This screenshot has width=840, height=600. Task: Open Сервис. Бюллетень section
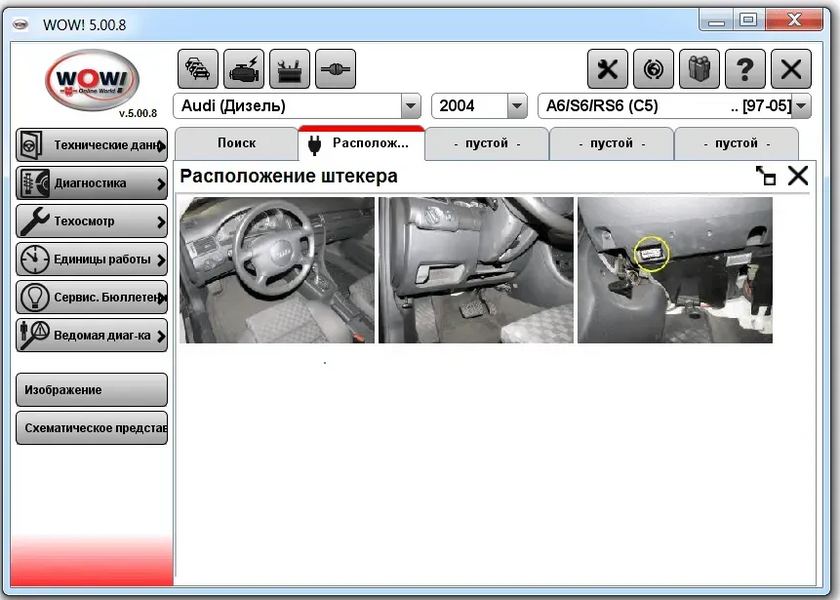coord(92,297)
